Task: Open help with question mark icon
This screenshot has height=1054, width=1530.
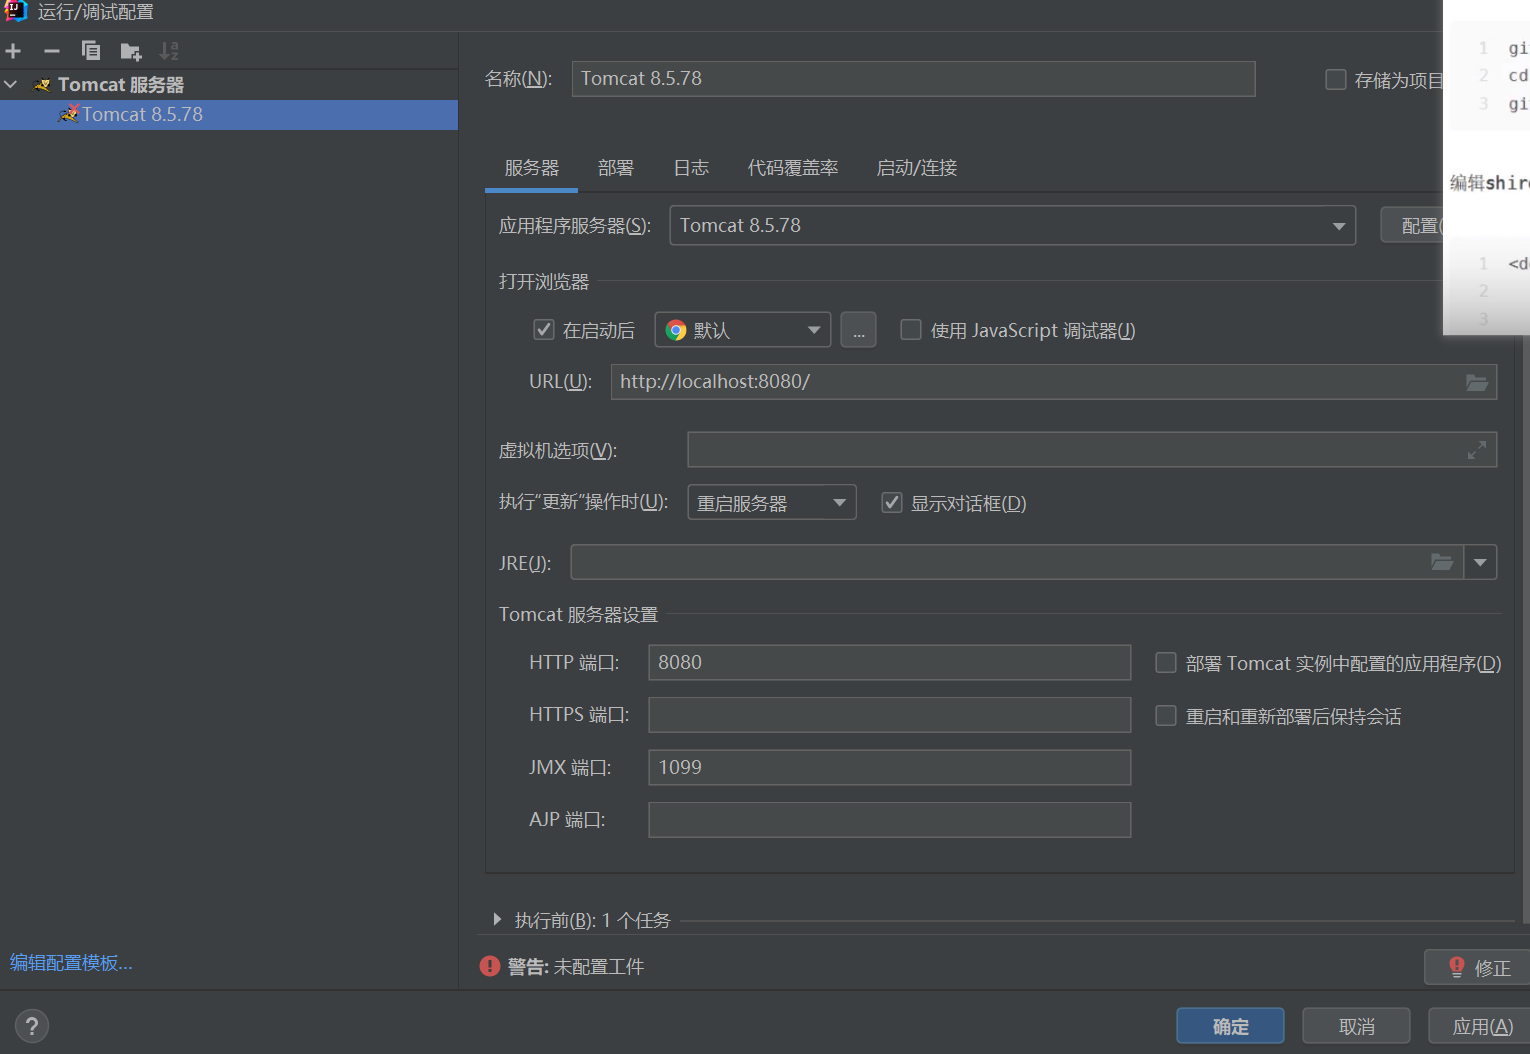Action: (32, 1026)
